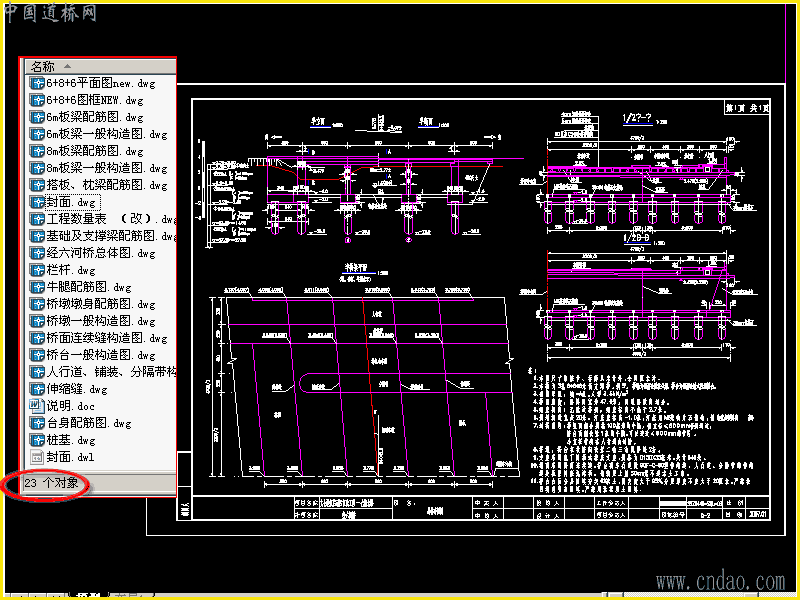Select the Word document icon for 说明.doc
The width and height of the screenshot is (800, 600).
tap(37, 406)
